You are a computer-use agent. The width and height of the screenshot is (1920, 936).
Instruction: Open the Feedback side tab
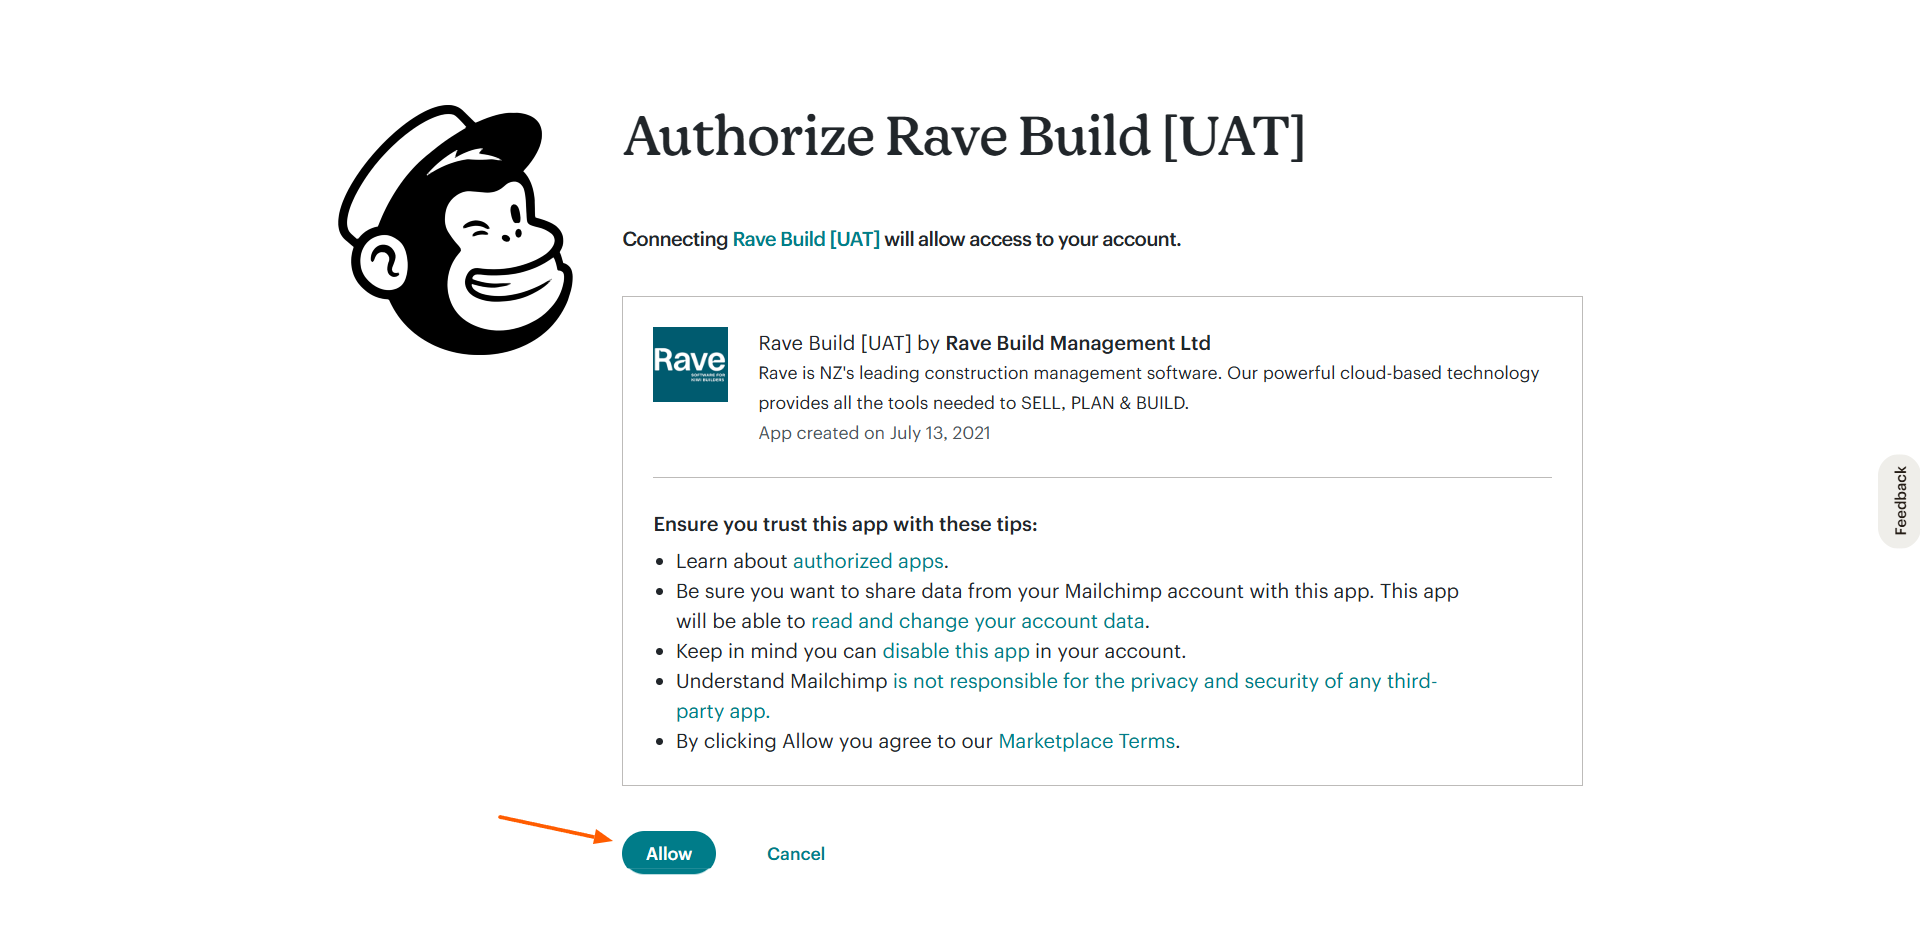[x=1900, y=501]
